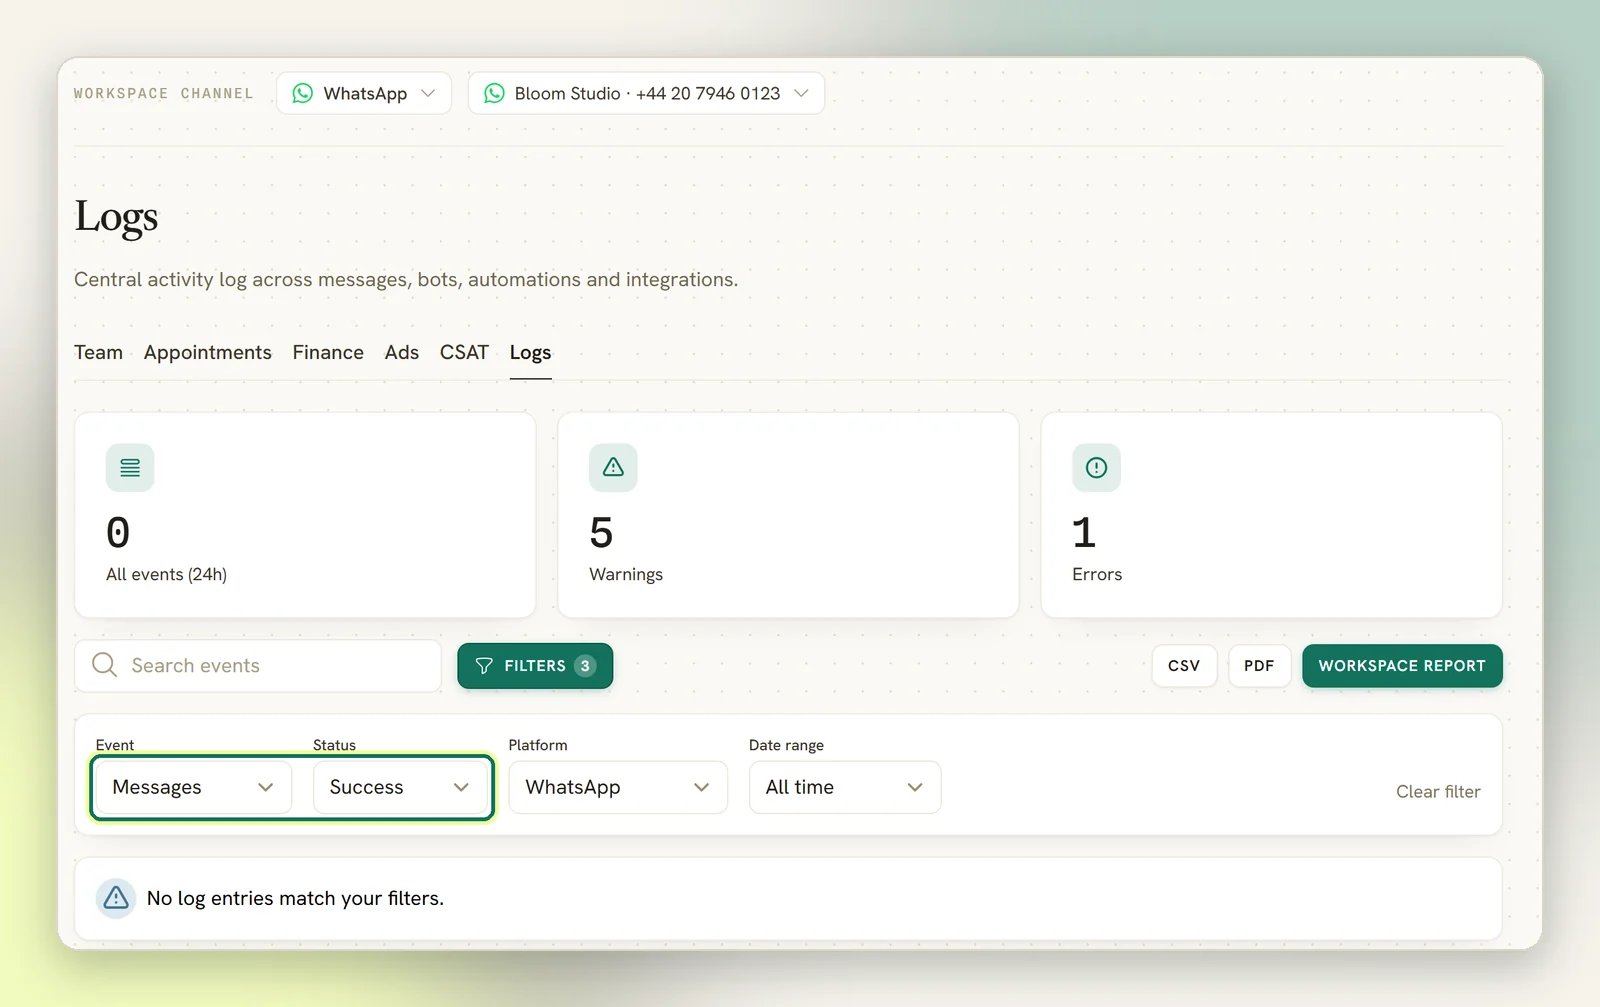The height and width of the screenshot is (1007, 1600).
Task: Click the 'WORKSPACE CHANNEL' label
Action: click(163, 93)
